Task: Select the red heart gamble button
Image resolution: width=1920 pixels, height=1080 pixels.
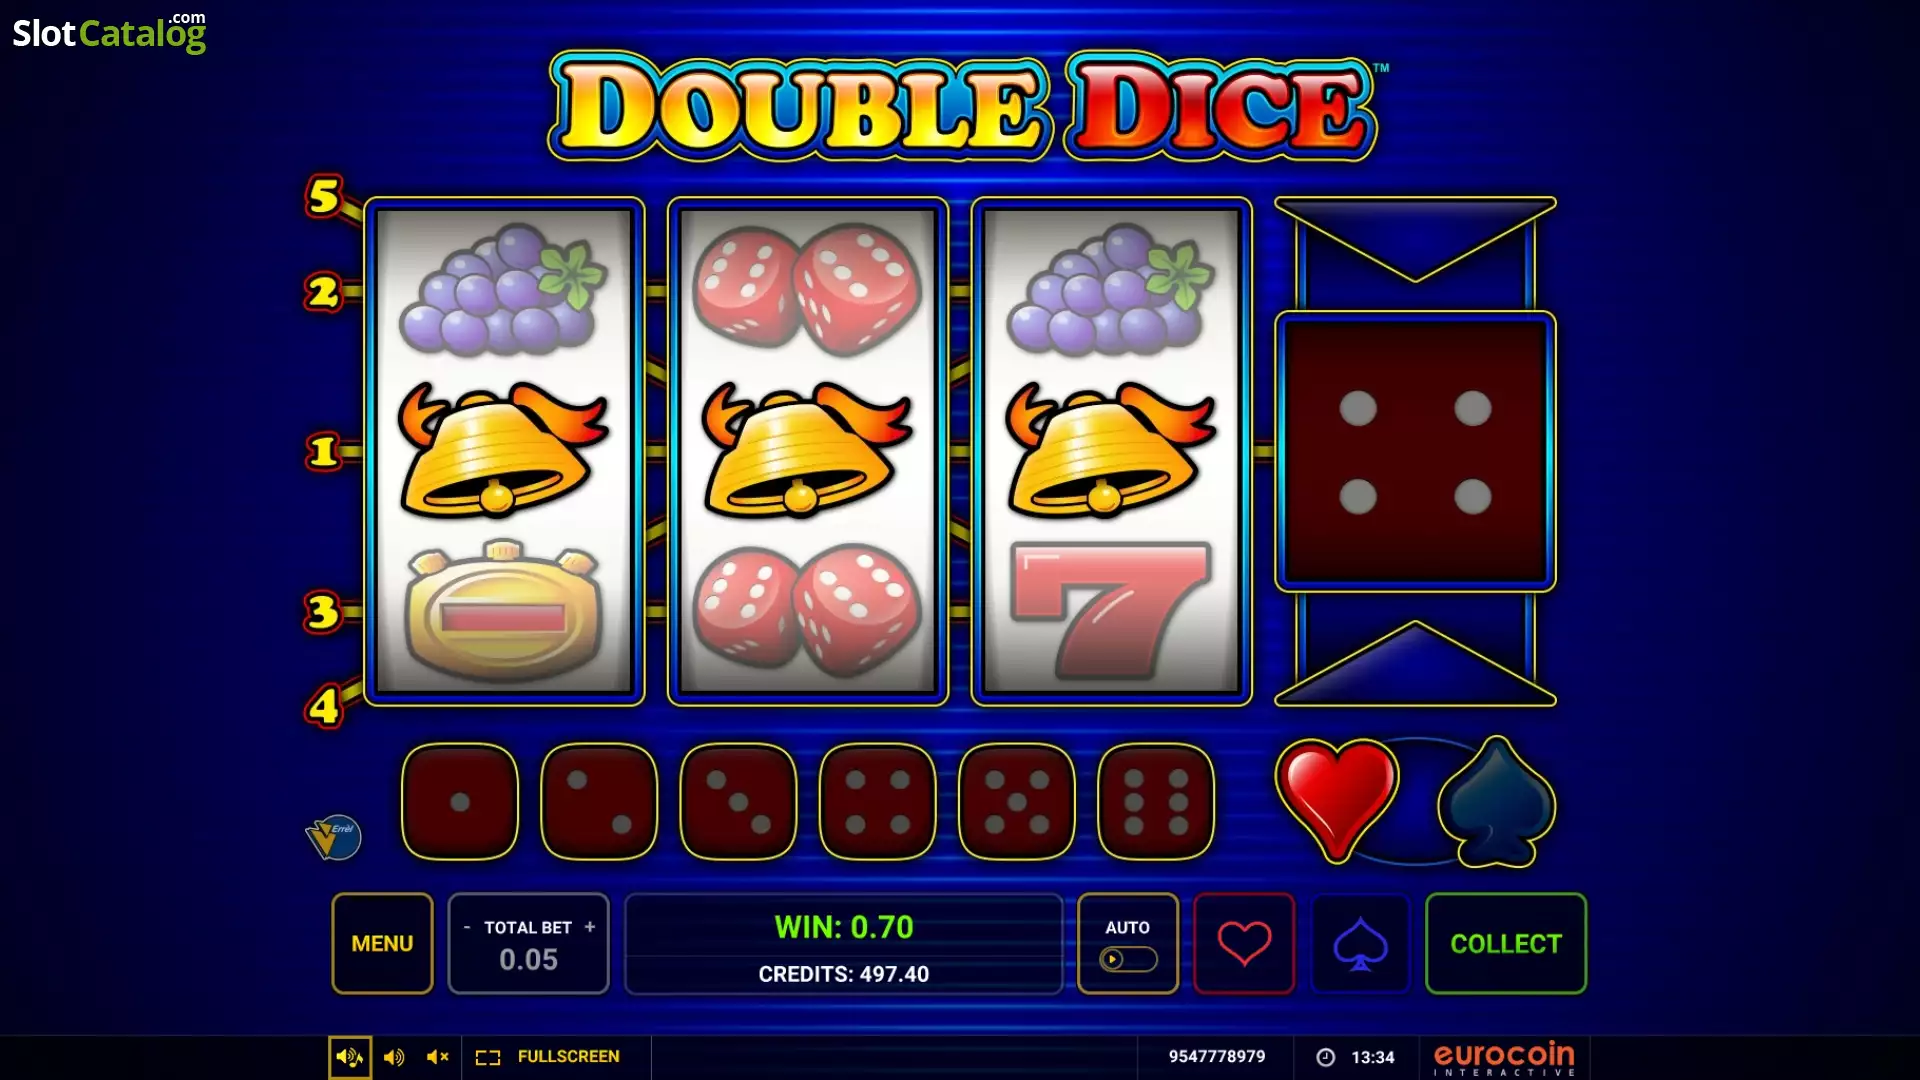Action: point(1244,943)
